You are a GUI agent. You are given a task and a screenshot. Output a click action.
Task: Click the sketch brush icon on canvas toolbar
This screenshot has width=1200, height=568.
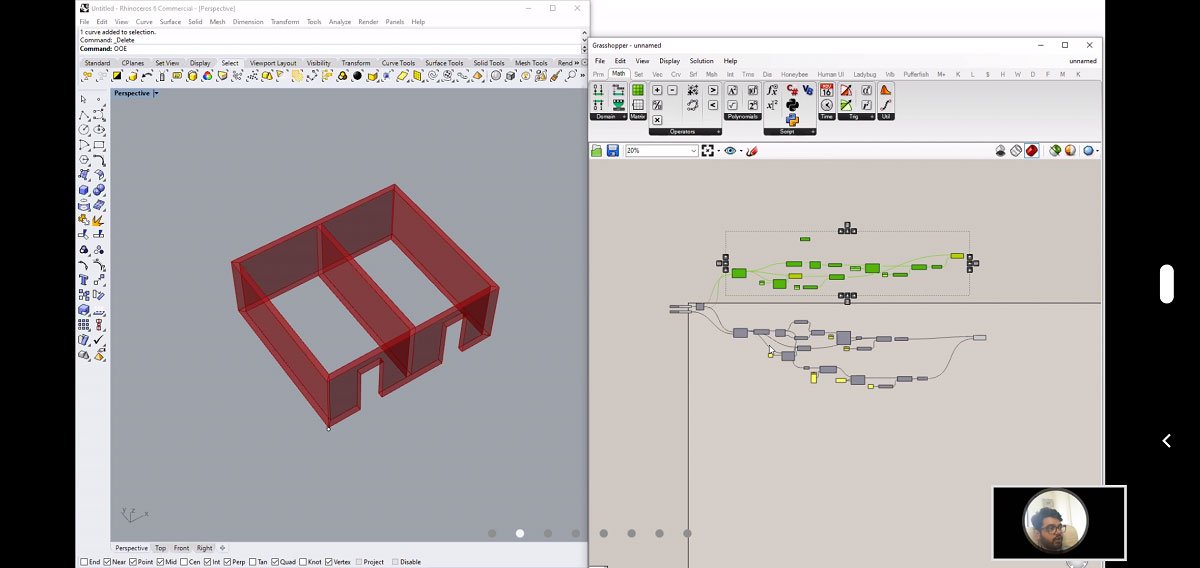(x=752, y=151)
